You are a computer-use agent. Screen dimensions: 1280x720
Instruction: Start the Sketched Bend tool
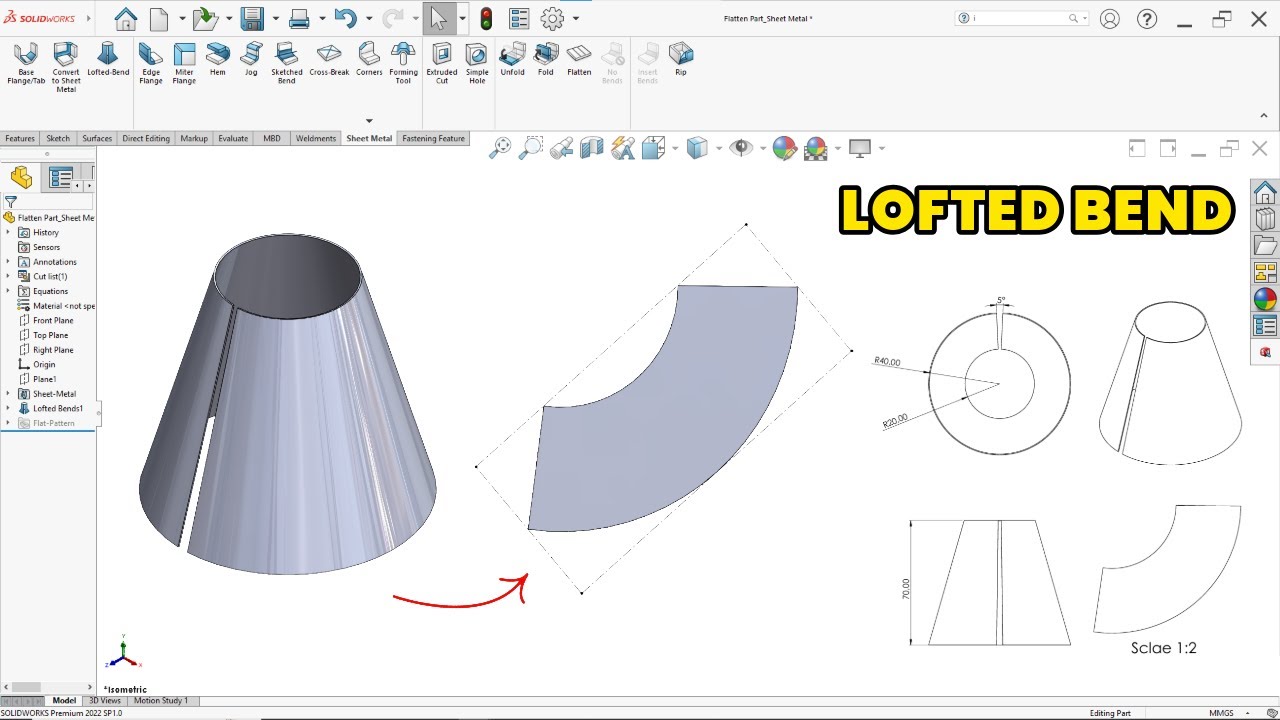click(x=287, y=62)
